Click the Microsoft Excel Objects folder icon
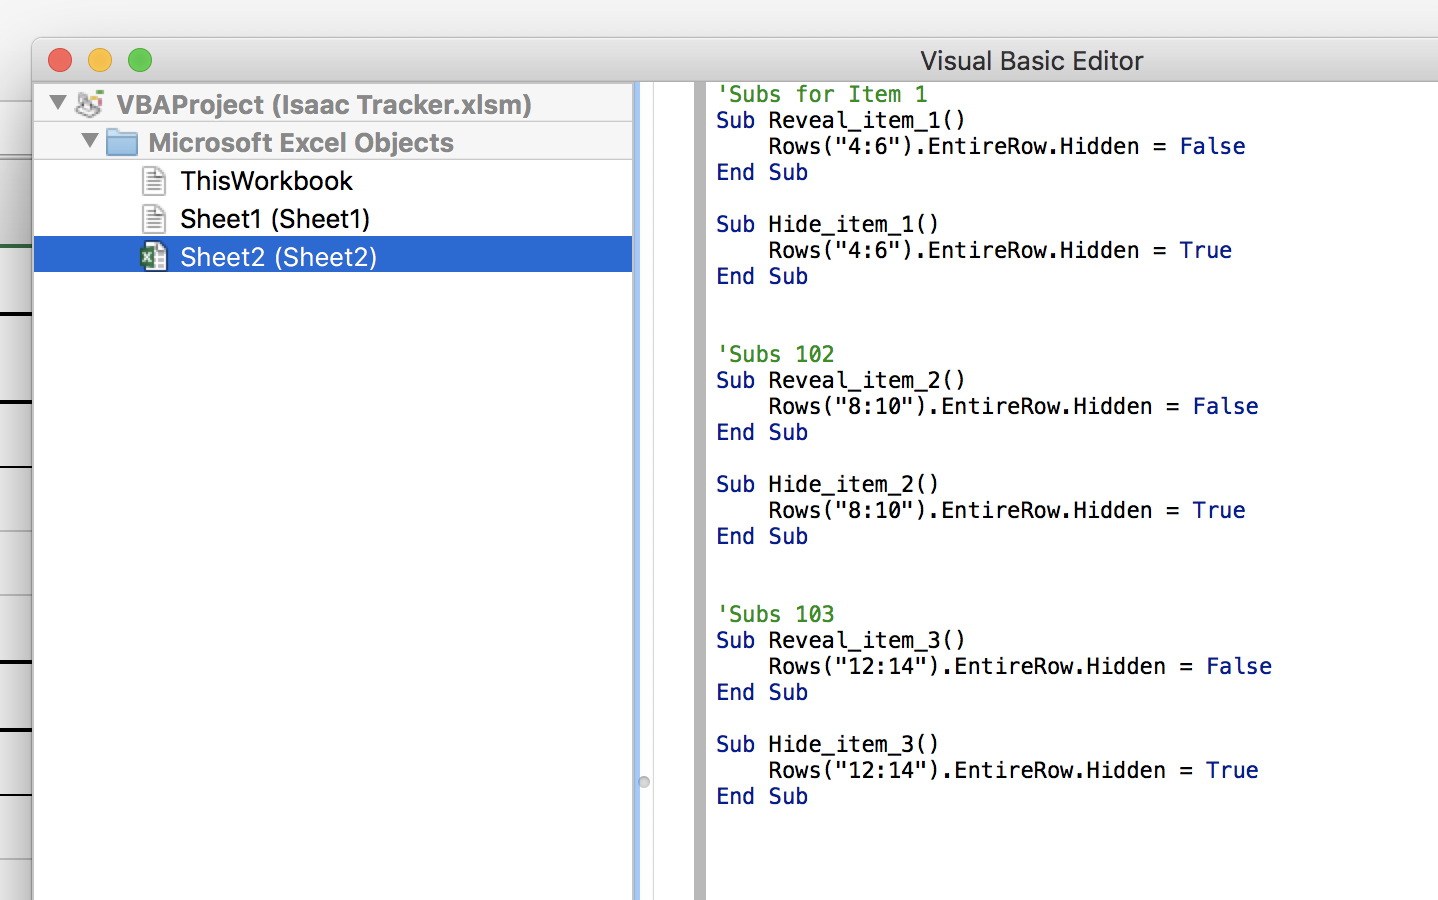The width and height of the screenshot is (1438, 900). tap(122, 142)
